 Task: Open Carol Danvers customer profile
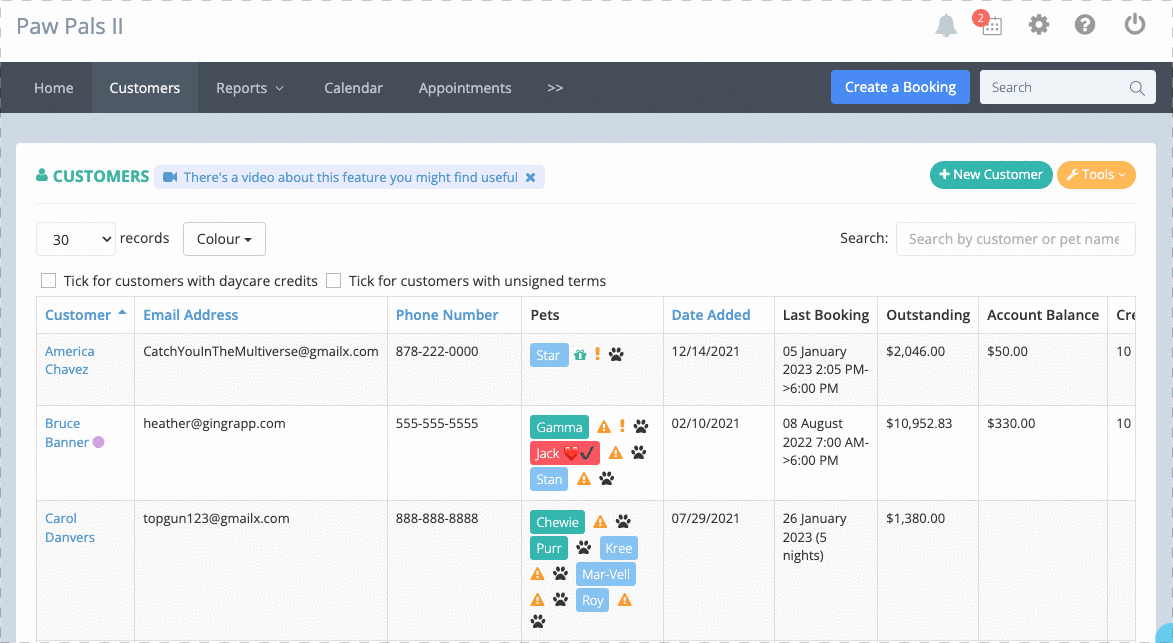point(70,528)
